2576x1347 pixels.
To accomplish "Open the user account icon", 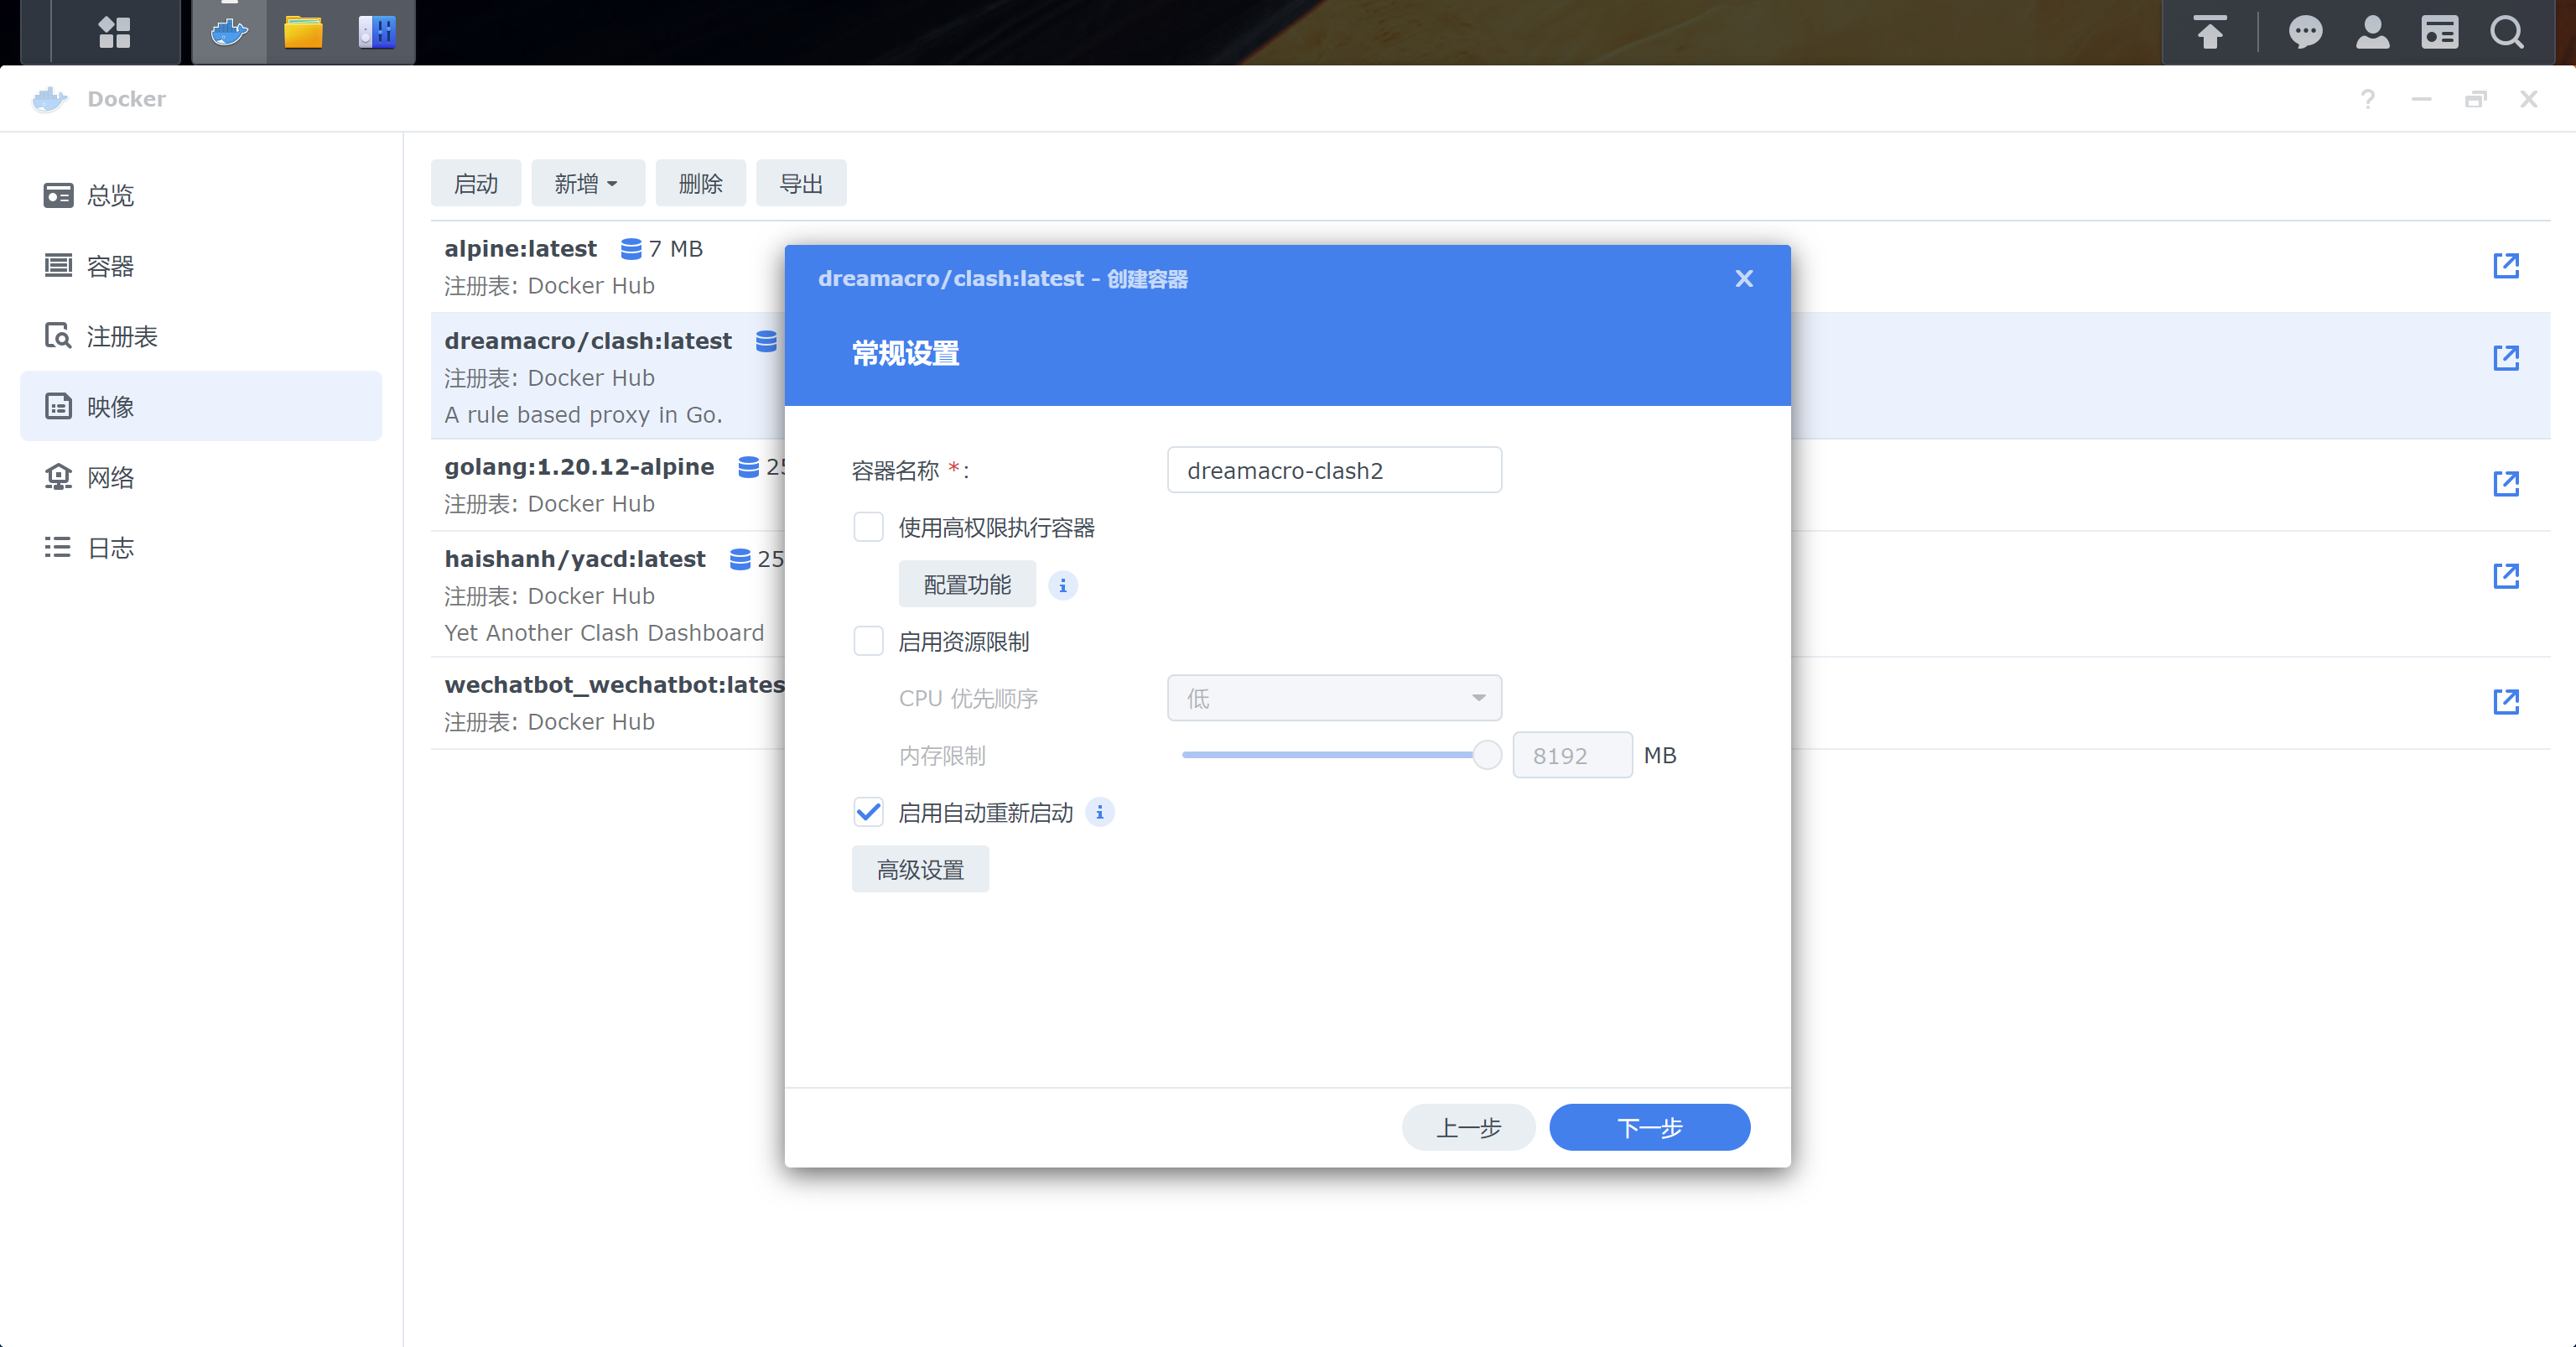I will (2372, 32).
